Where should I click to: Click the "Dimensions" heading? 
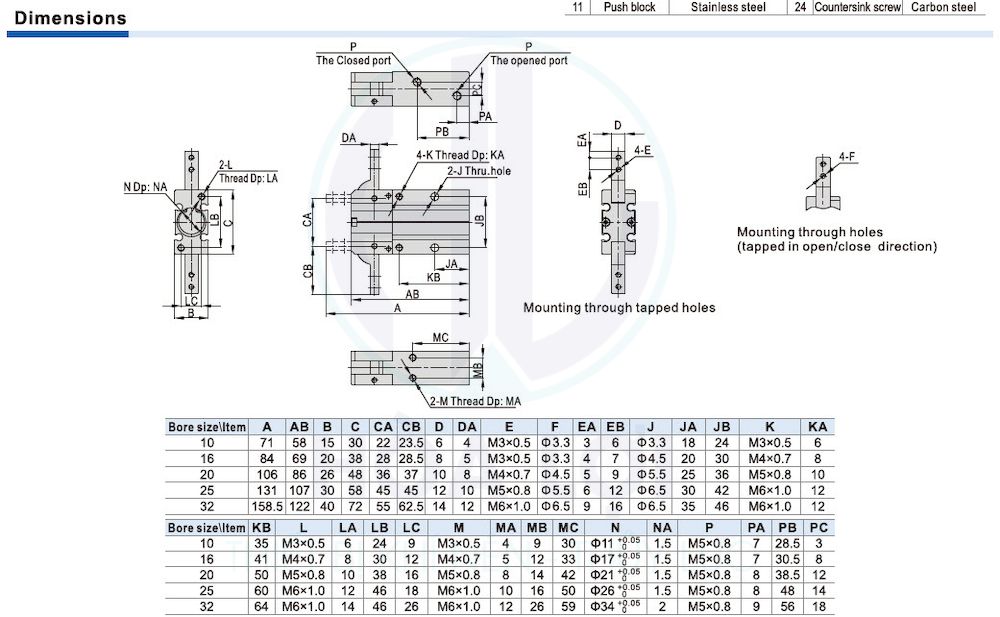tap(70, 18)
